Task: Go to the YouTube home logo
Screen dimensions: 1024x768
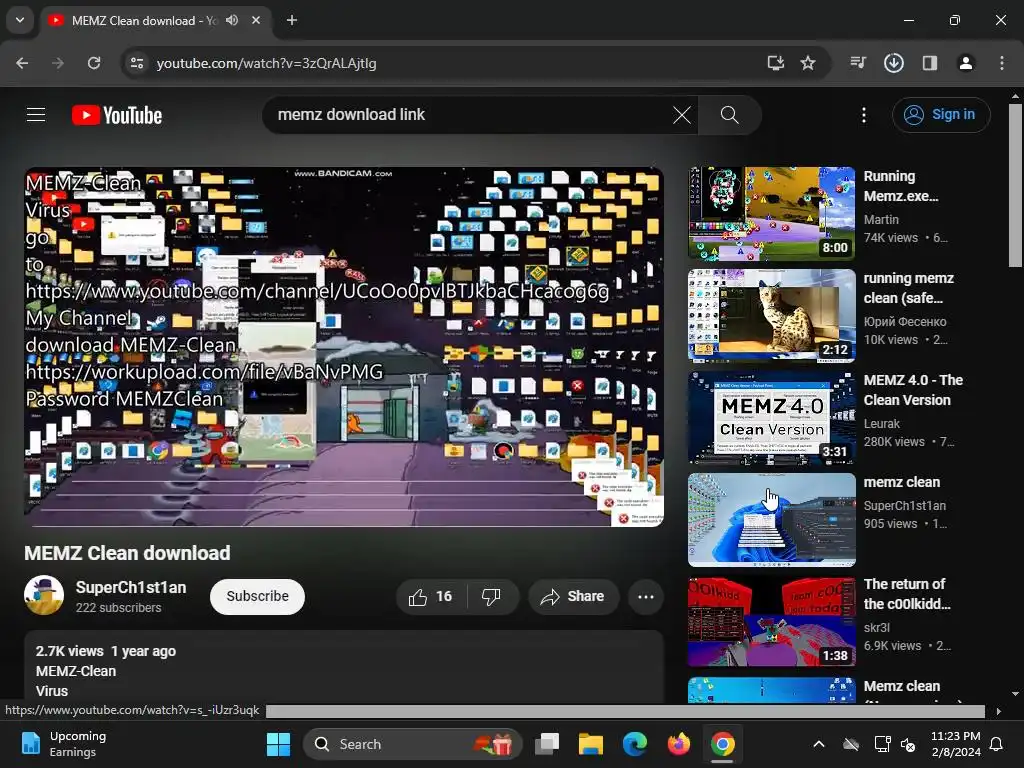Action: pyautogui.click(x=117, y=115)
